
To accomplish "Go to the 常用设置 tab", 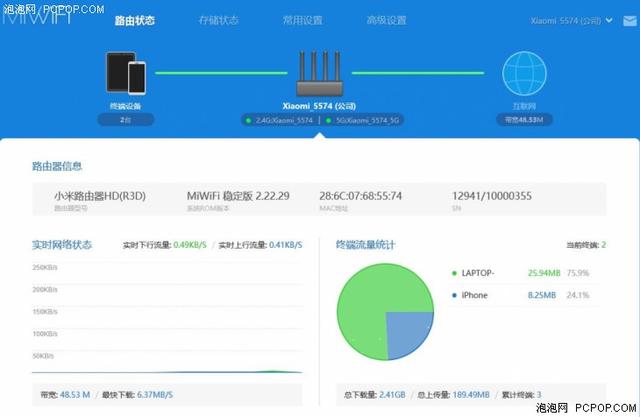I will click(301, 20).
